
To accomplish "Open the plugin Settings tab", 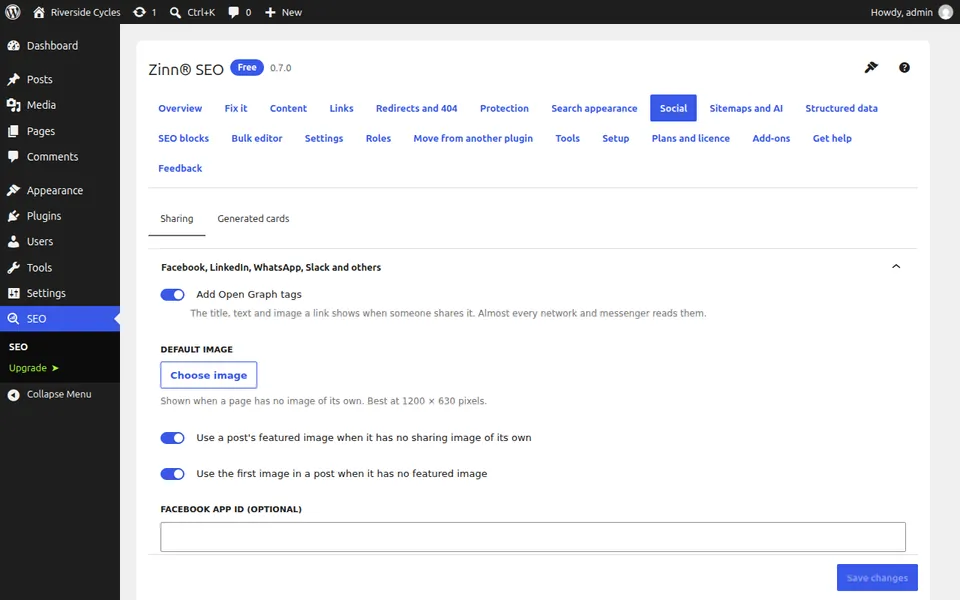I will pyautogui.click(x=324, y=138).
